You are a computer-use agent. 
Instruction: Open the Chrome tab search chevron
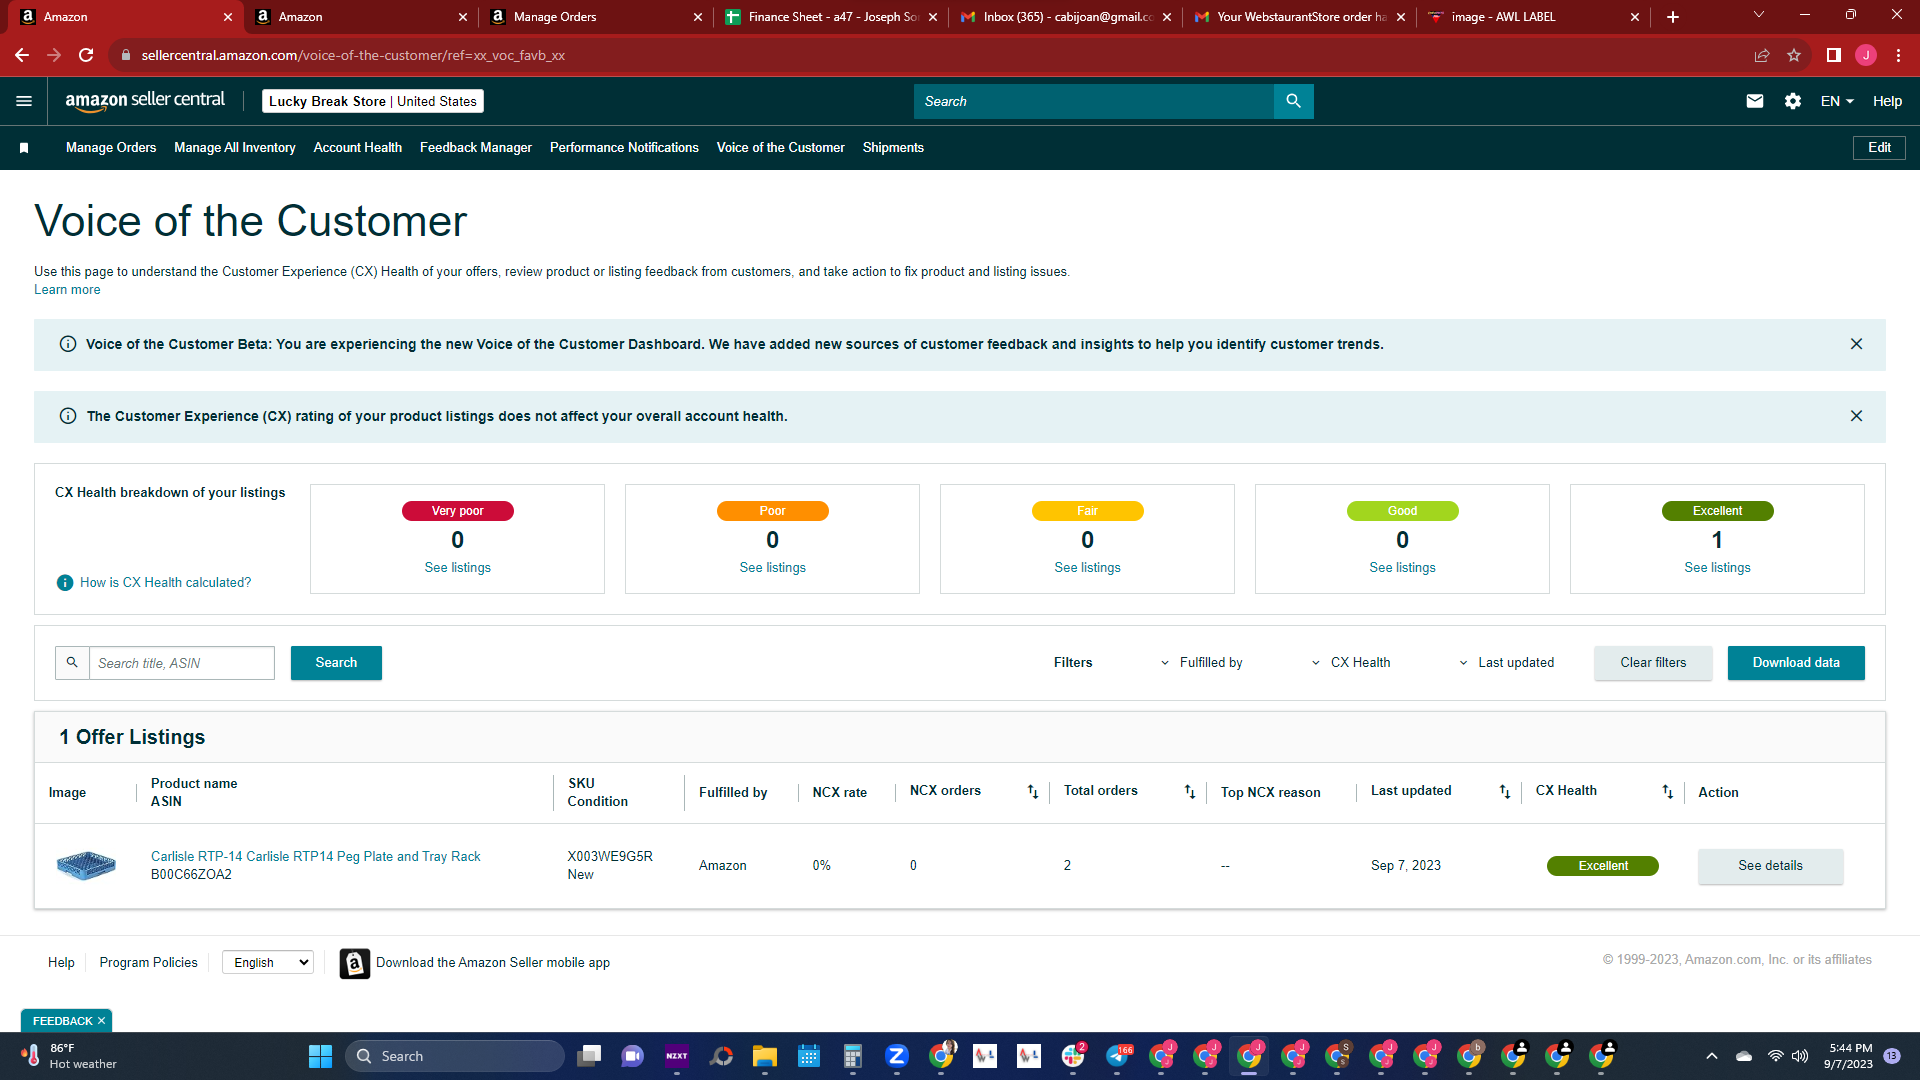[x=1759, y=16]
